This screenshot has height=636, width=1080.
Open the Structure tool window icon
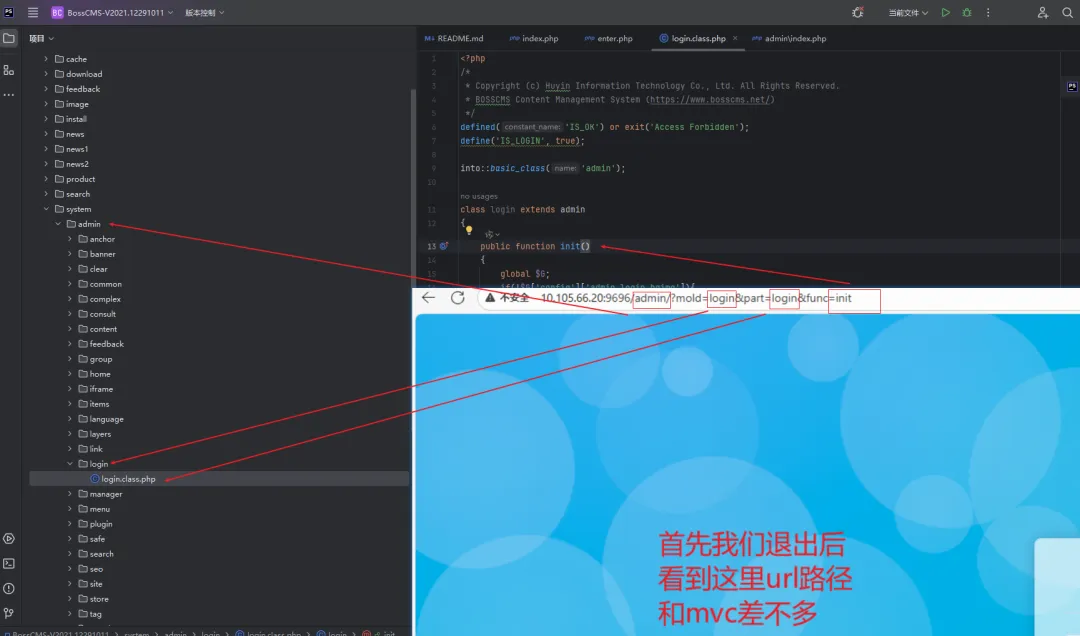[9, 70]
